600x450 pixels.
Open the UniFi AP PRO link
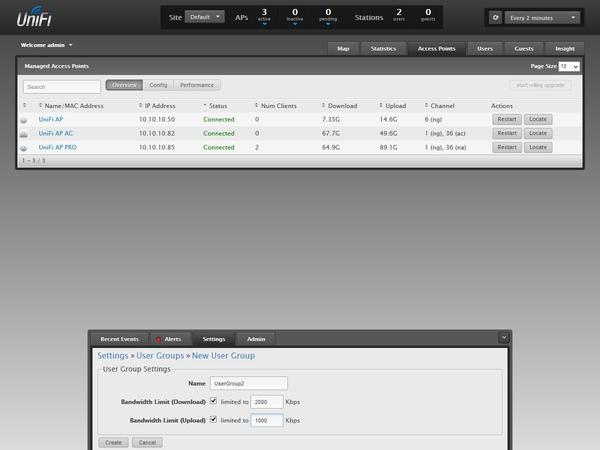pyautogui.click(x=57, y=147)
